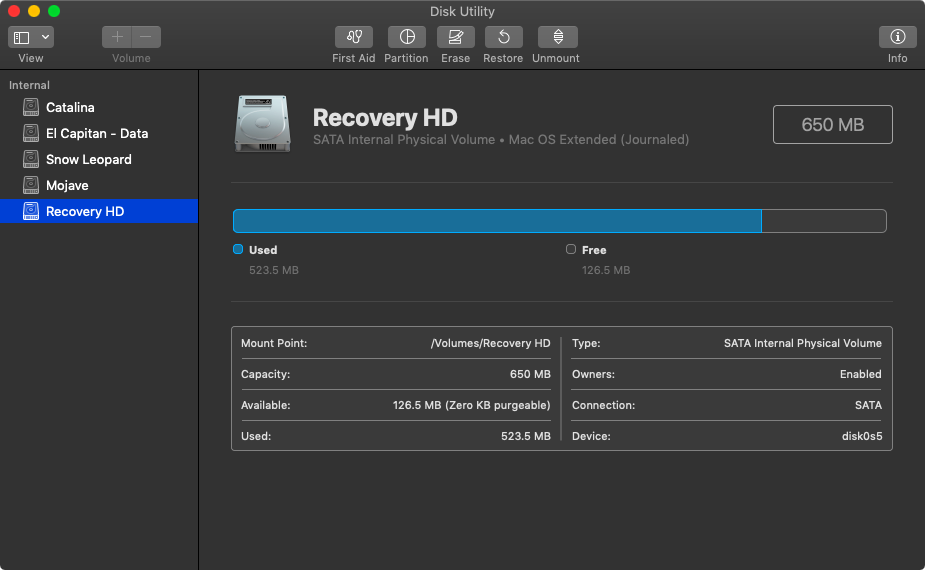Click the volume type subtitle text

click(501, 140)
